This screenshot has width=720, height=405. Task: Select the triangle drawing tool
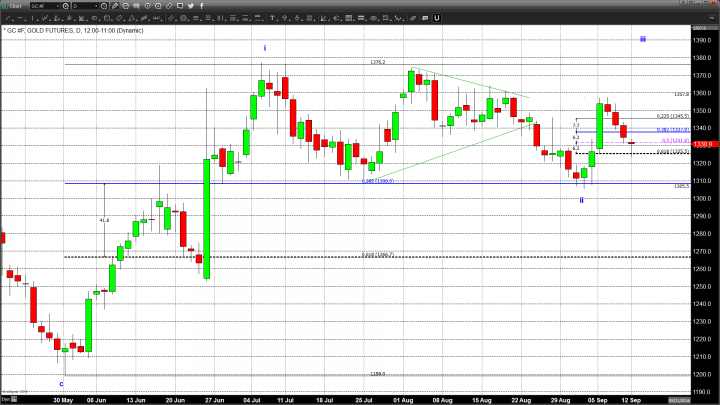pos(131,18)
